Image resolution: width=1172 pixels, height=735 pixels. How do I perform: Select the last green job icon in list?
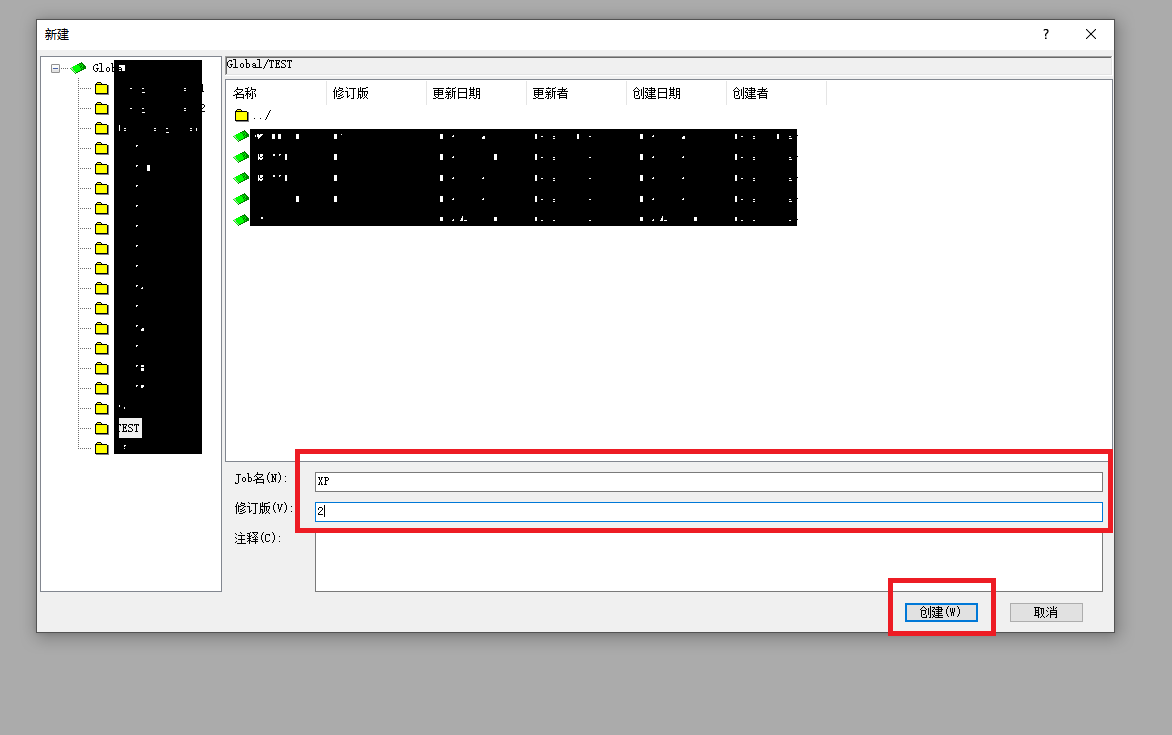(241, 220)
